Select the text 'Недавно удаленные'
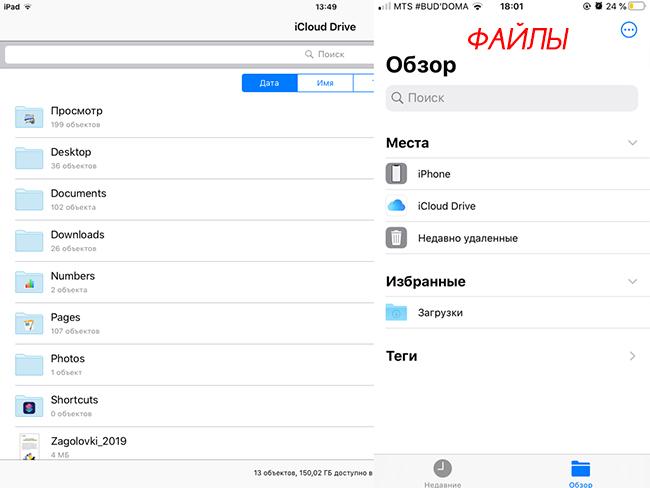 pos(468,238)
